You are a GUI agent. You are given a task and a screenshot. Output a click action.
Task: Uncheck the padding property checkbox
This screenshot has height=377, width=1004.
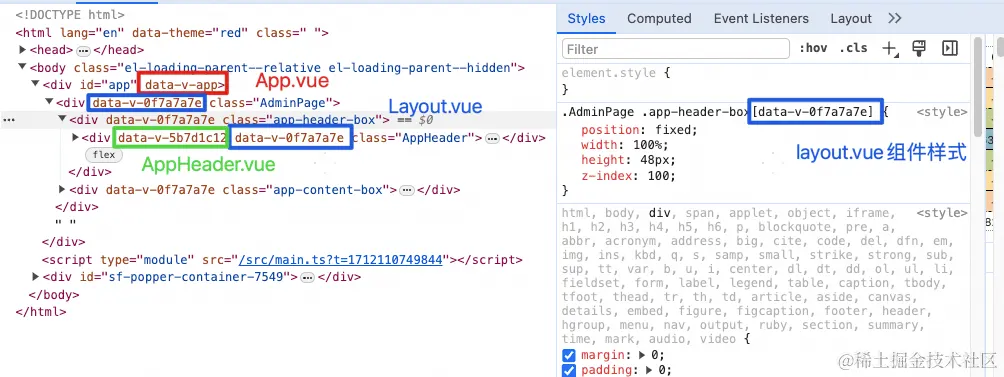click(568, 371)
